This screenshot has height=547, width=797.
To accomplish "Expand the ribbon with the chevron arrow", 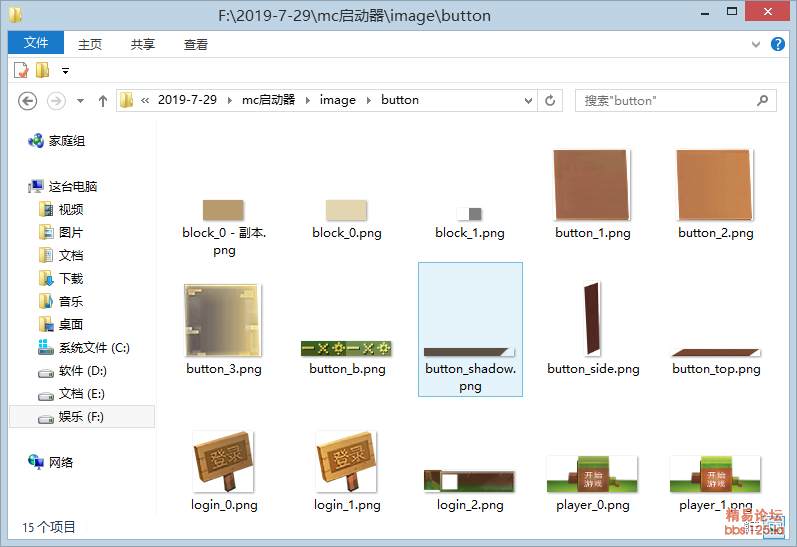I will [756, 44].
